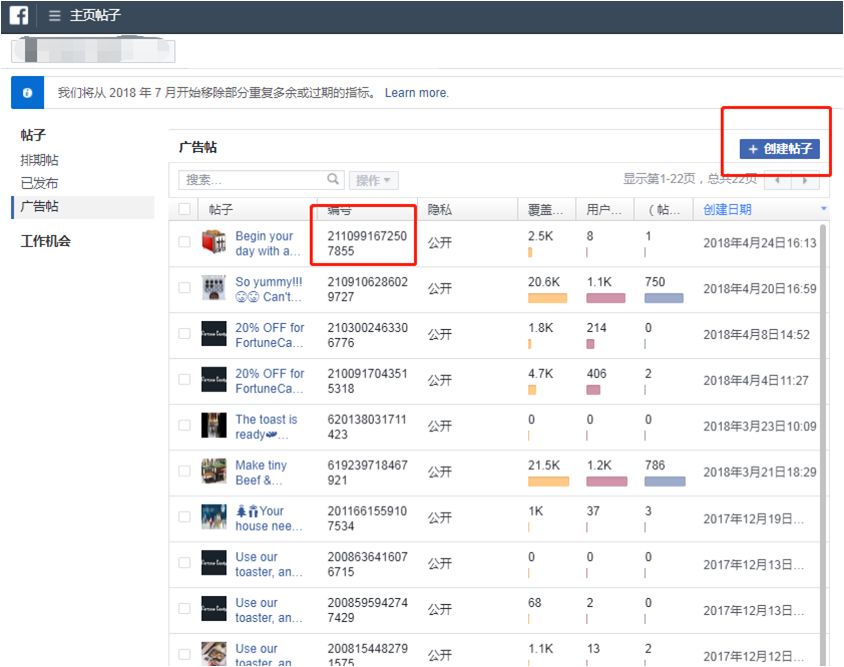Open the "Your house nee..." post link
Screen dimensions: 844x667
pos(269,518)
